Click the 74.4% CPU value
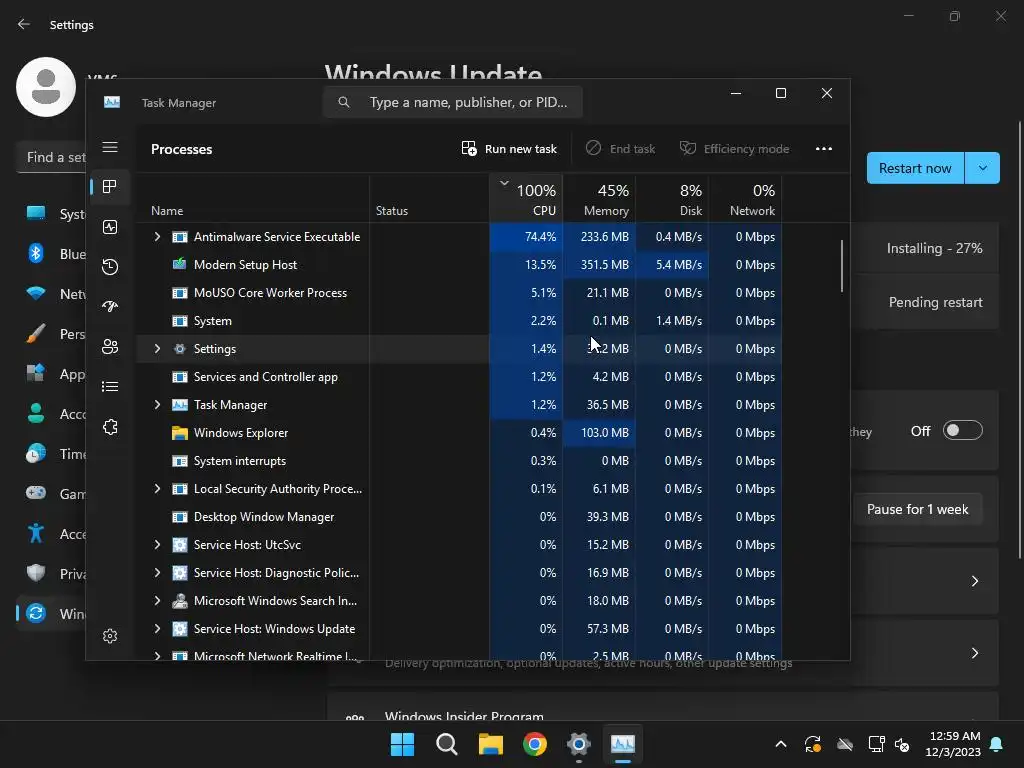This screenshot has height=768, width=1024. point(540,237)
